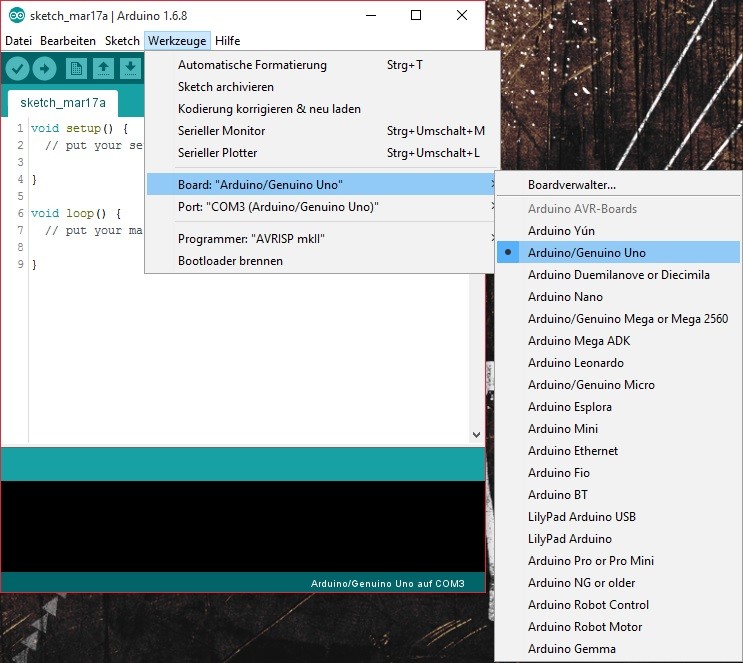Select Arduino Pro or Pro Mini board

click(x=618, y=561)
